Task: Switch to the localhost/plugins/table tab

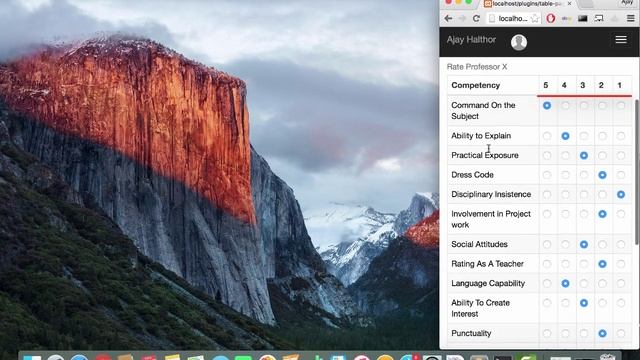Action: point(527,3)
